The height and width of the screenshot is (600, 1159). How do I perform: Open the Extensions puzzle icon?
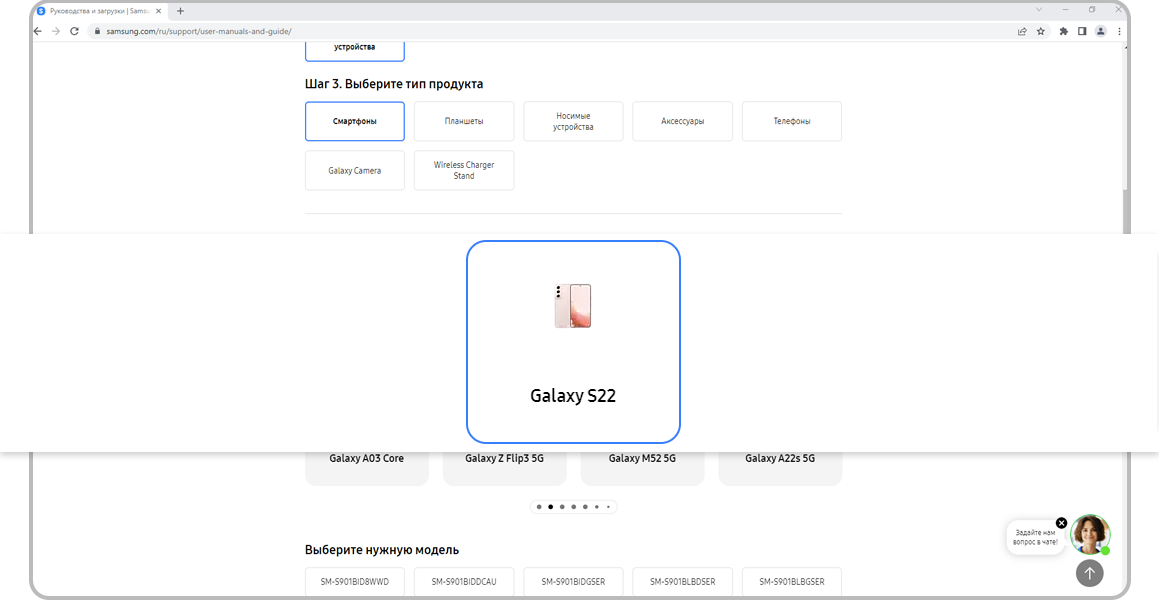[1064, 31]
